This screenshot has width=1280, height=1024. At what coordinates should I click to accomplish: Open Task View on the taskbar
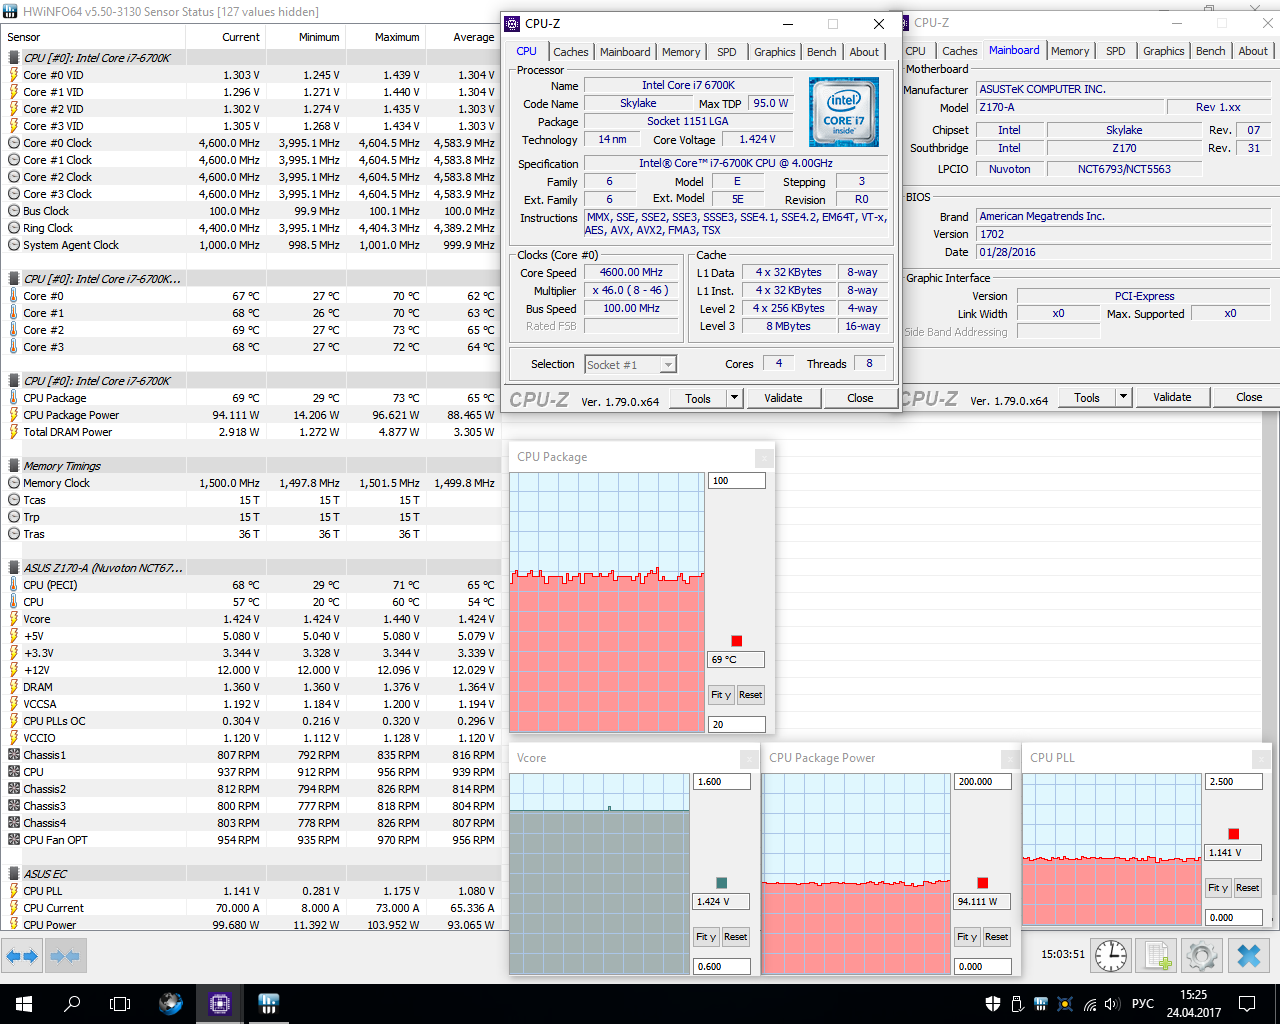point(120,1003)
